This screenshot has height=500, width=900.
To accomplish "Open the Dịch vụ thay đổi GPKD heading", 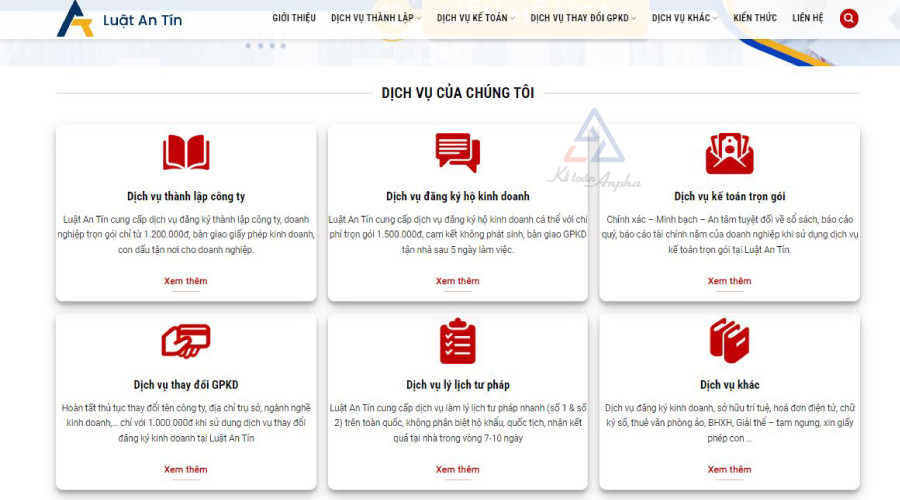I will pyautogui.click(x=186, y=385).
